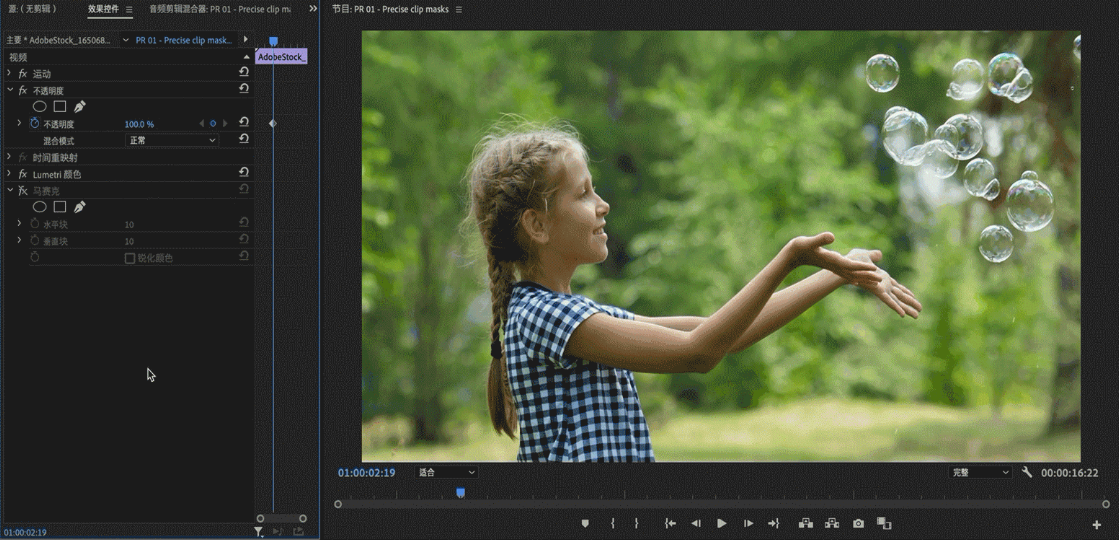Click the Export Frame camera icon
Image resolution: width=1119 pixels, height=540 pixels.
[x=858, y=523]
